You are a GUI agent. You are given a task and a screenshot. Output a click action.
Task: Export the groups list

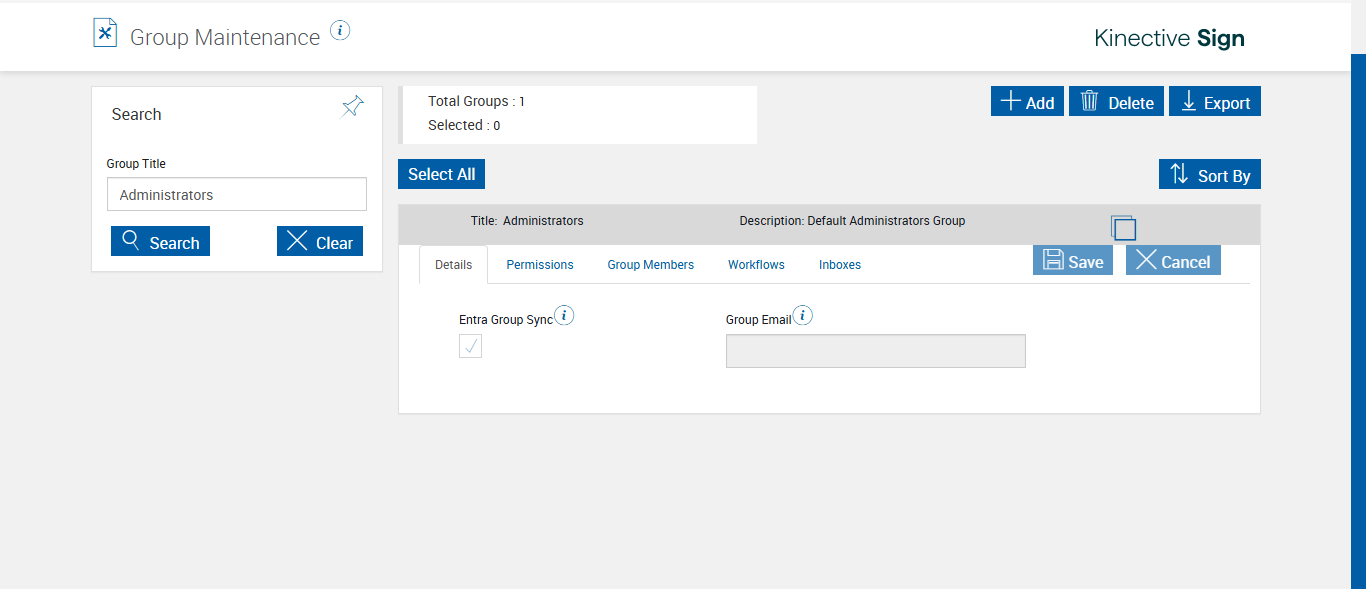[1215, 102]
